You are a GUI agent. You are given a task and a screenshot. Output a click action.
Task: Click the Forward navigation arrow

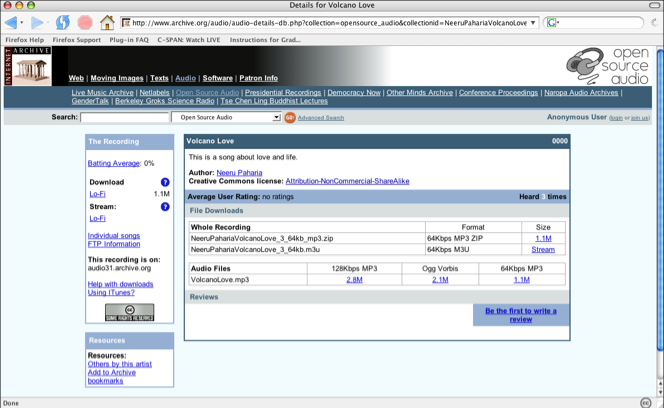tap(37, 22)
